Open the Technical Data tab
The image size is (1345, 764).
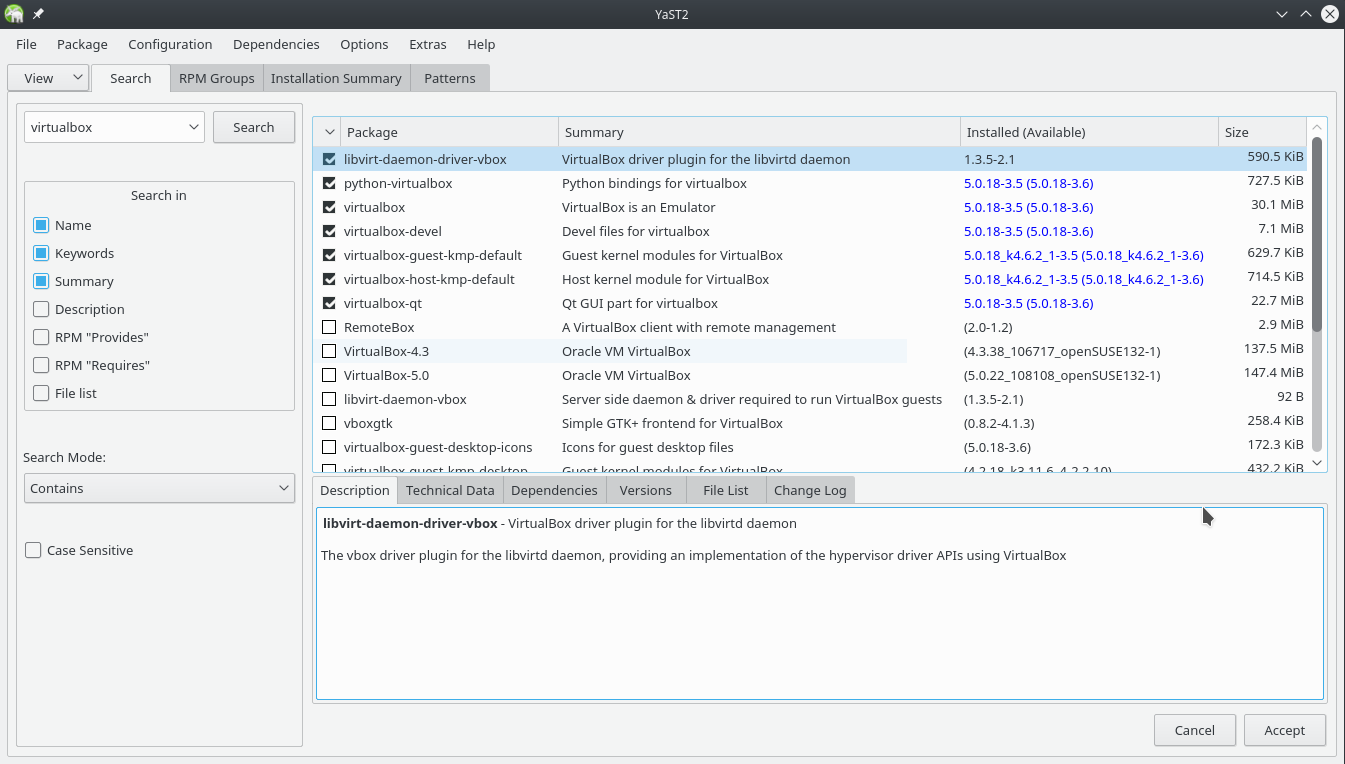click(450, 490)
